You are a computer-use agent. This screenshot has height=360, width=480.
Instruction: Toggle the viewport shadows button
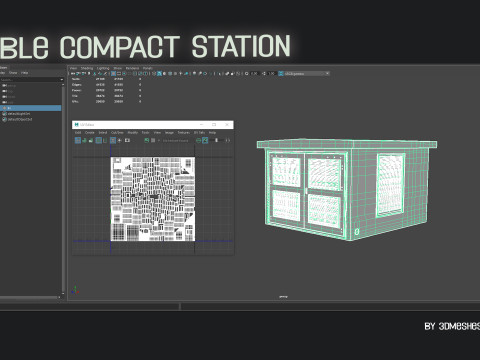186,73
